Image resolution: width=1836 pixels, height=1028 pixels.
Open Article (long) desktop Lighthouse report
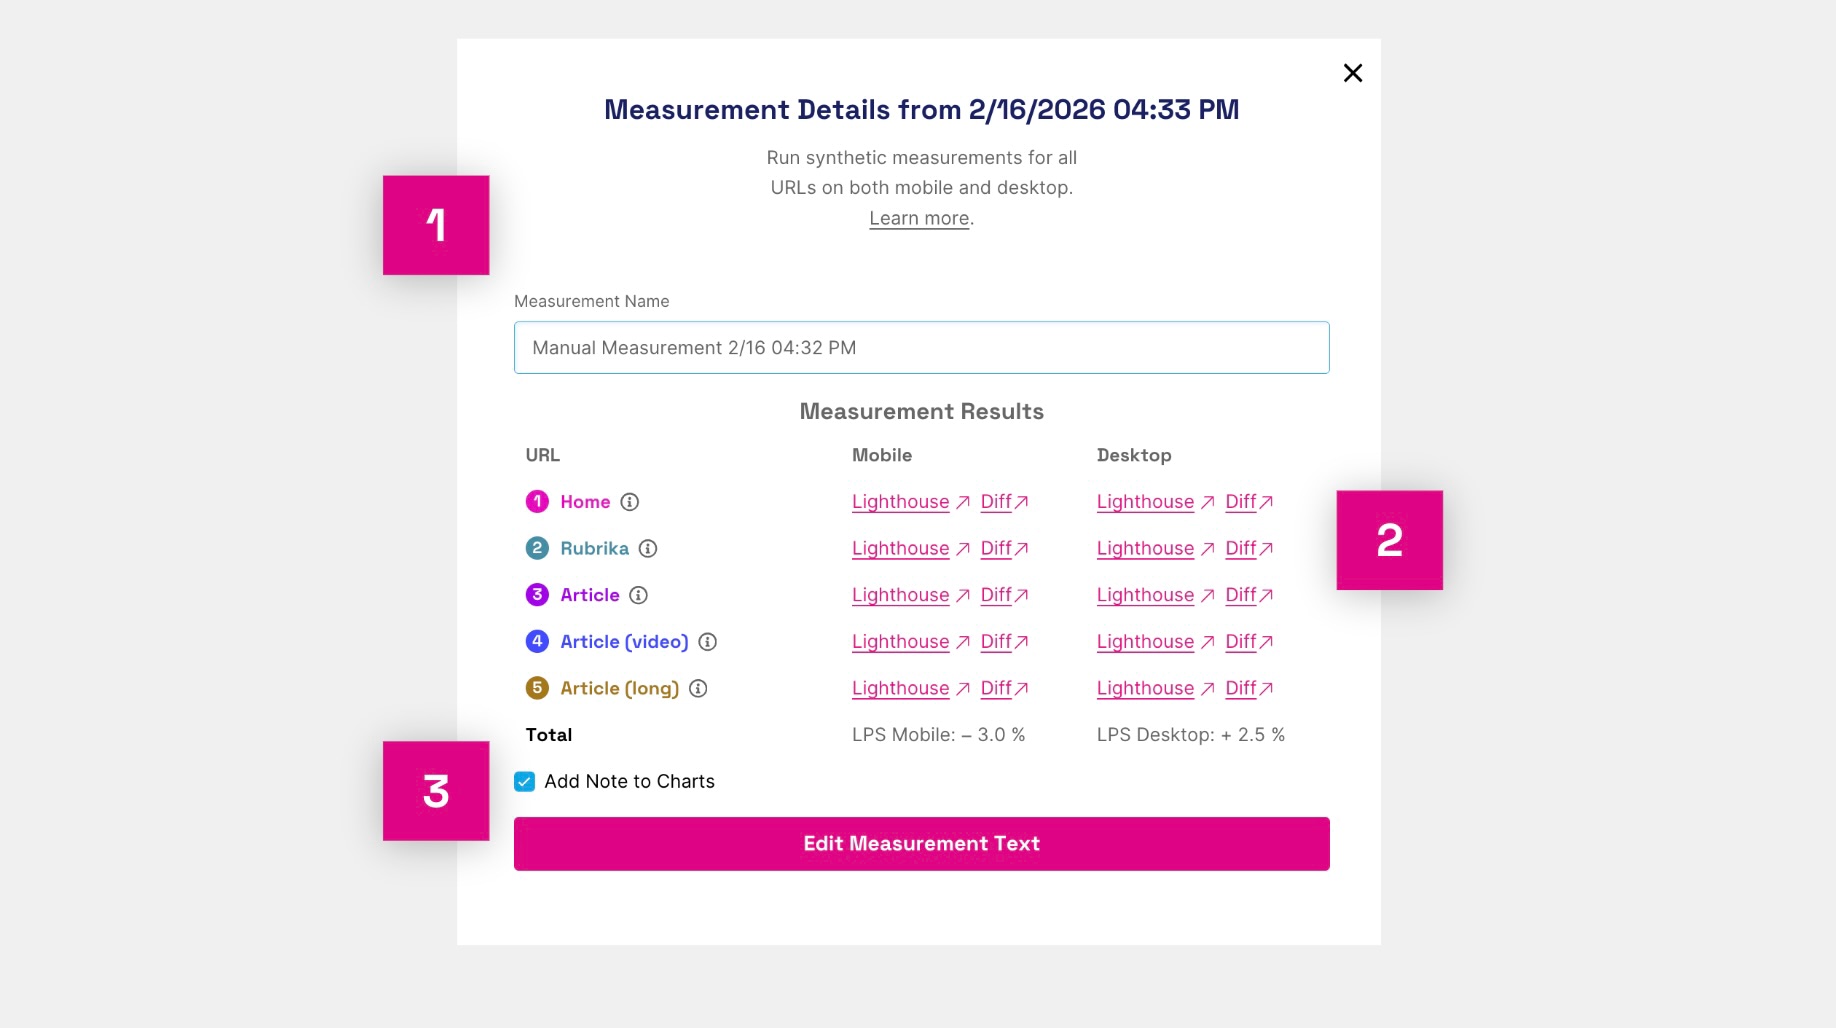click(1145, 689)
